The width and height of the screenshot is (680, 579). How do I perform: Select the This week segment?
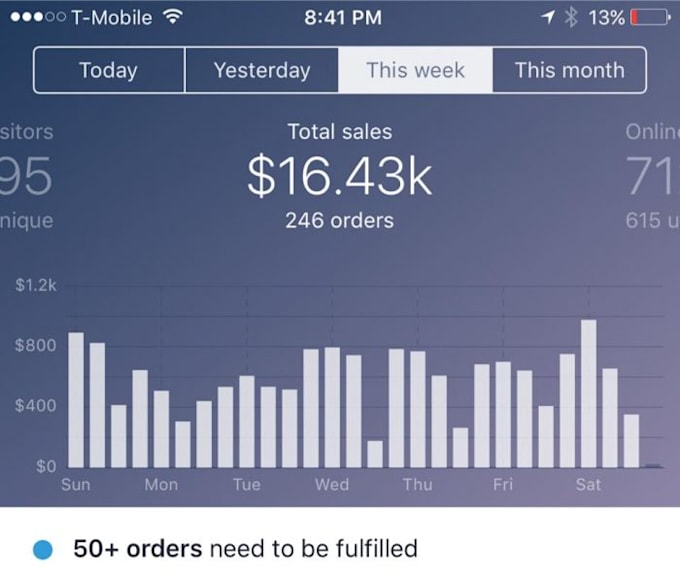pyautogui.click(x=415, y=71)
